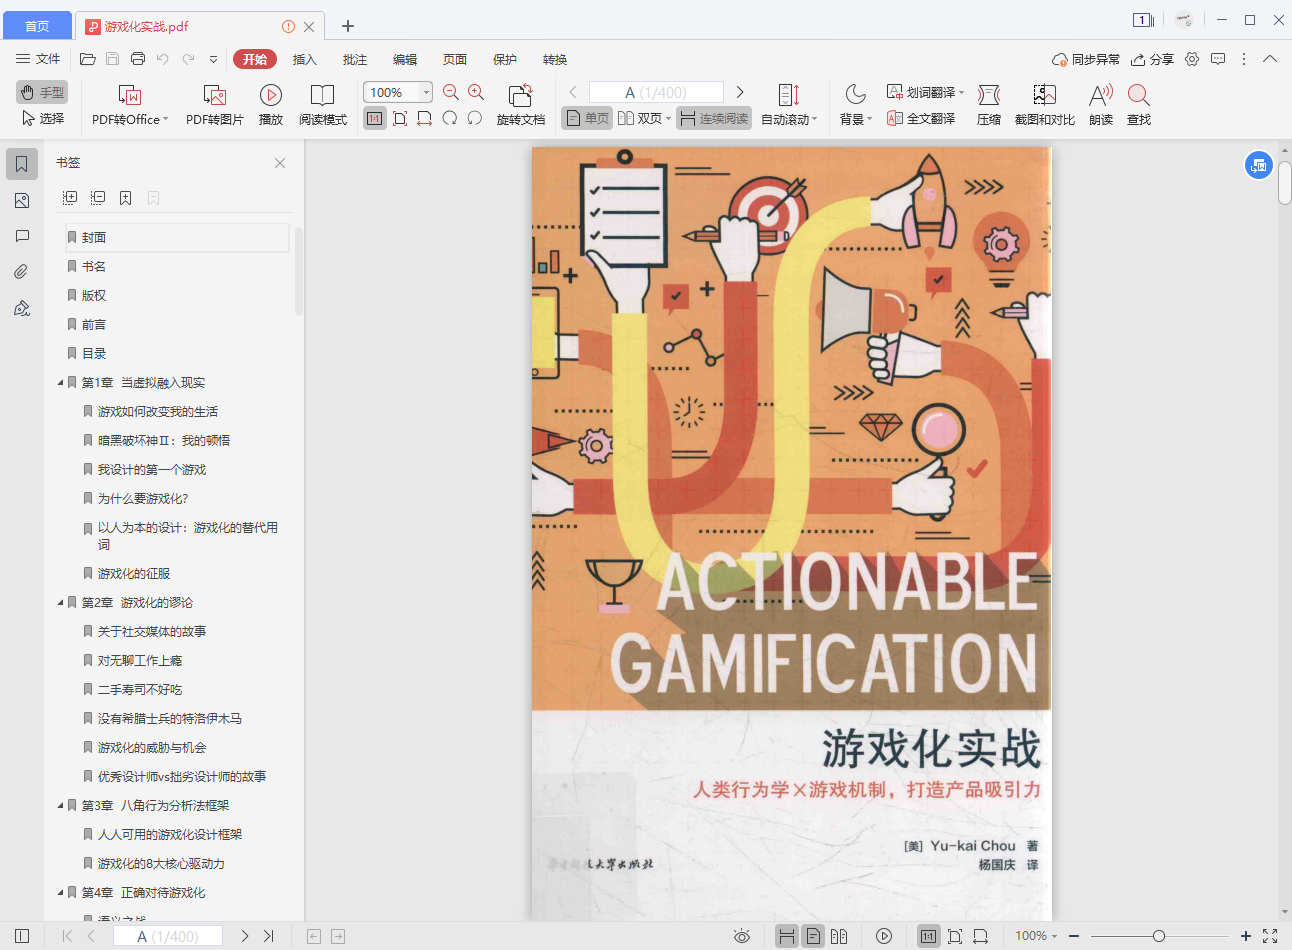Go to next page arrow in toolbar

740,92
